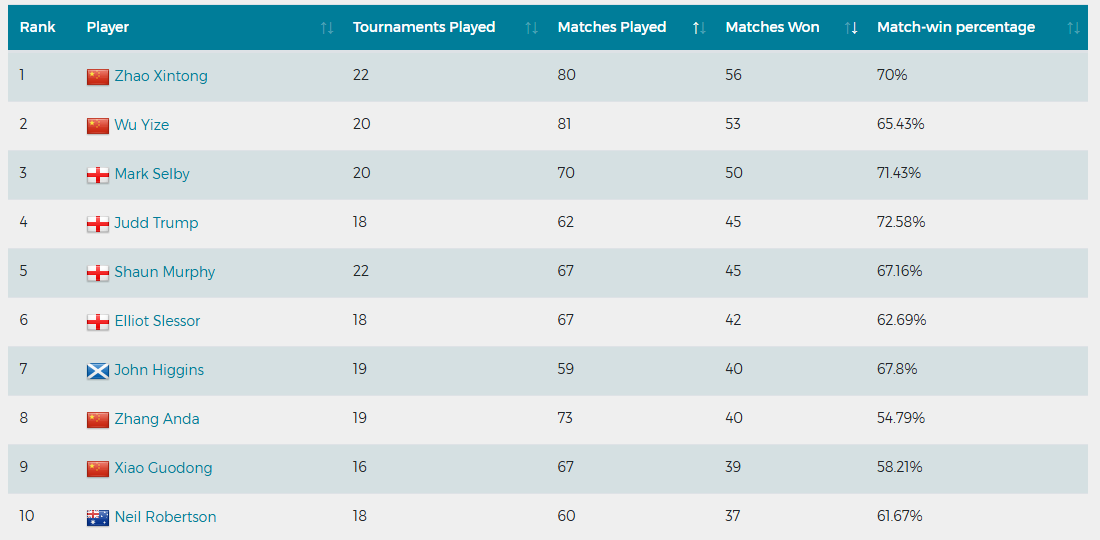This screenshot has width=1100, height=540.
Task: Open Zhang Anda player page
Action: point(157,419)
